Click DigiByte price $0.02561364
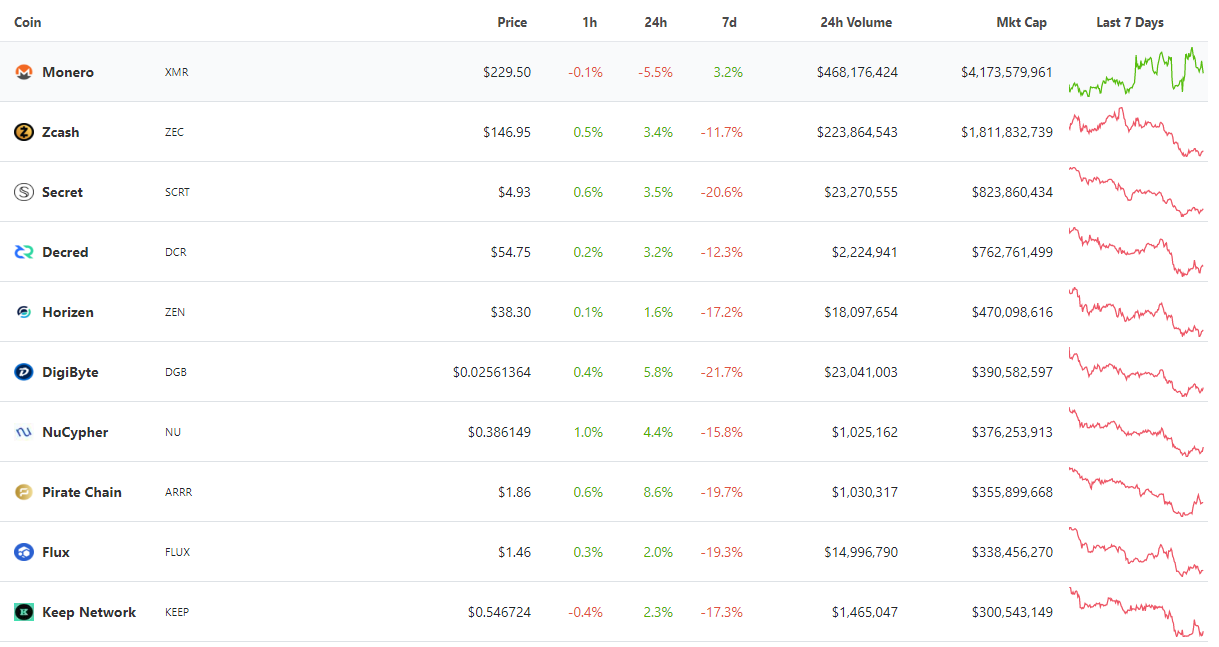 click(x=492, y=372)
